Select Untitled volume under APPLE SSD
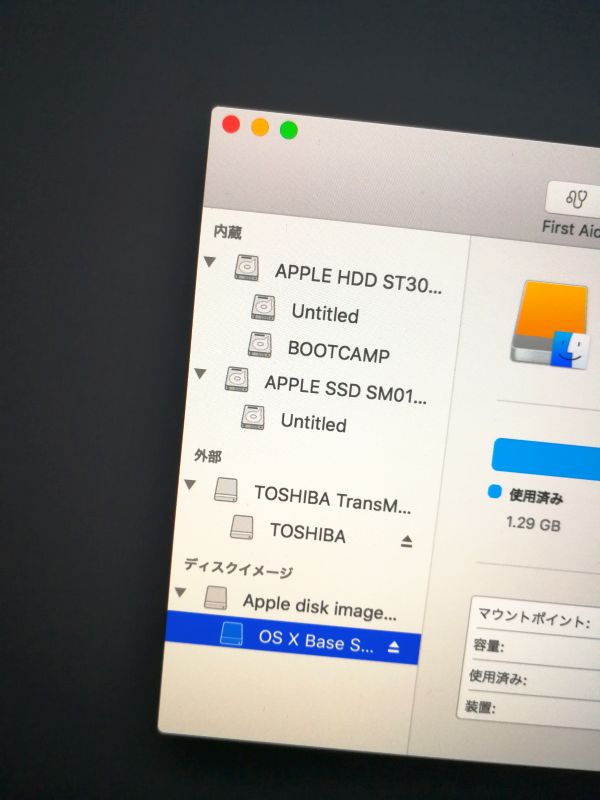The height and width of the screenshot is (800, 600). [x=314, y=422]
